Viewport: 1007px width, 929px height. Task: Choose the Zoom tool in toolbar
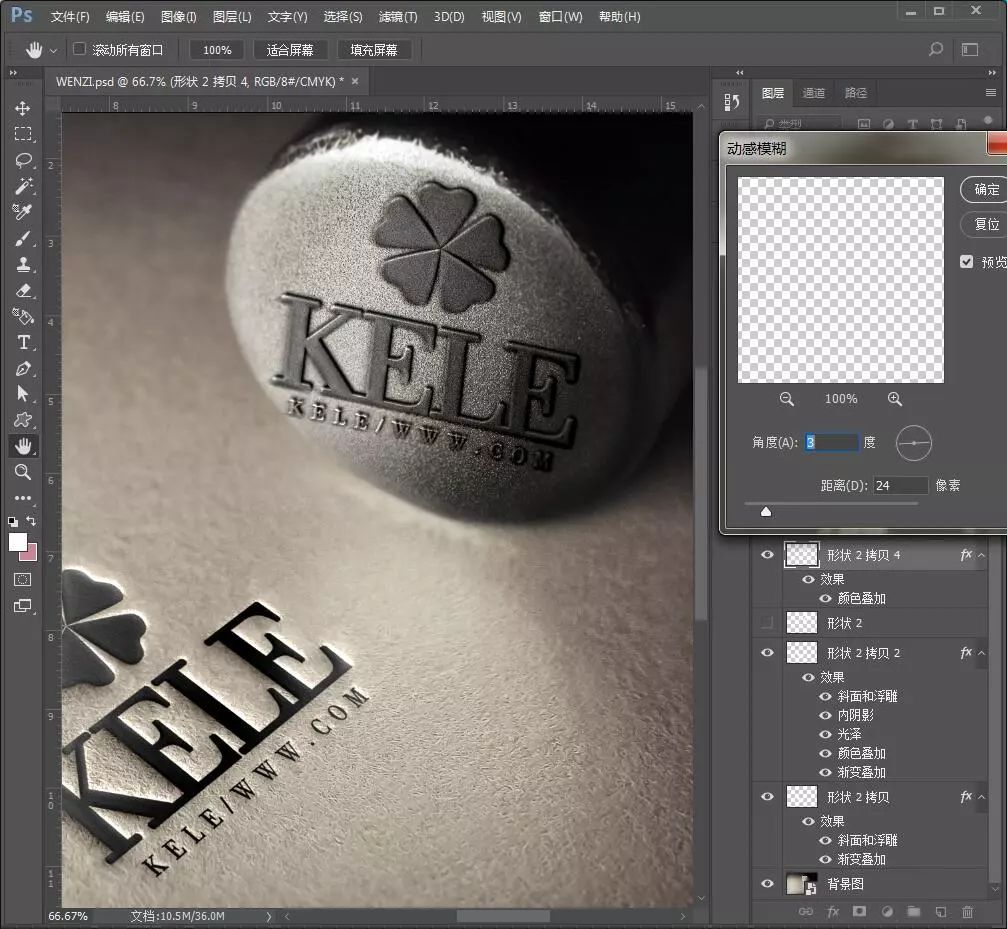[x=23, y=472]
